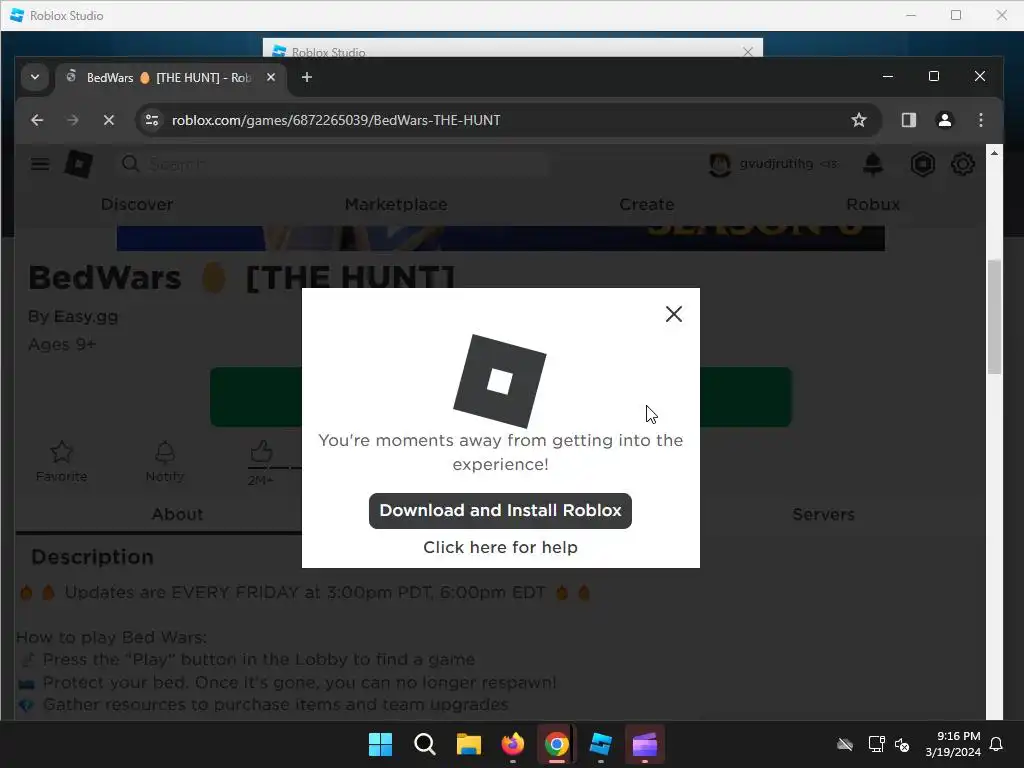Viewport: 1024px width, 768px height.
Task: Open Roblox settings gear
Action: pos(962,165)
